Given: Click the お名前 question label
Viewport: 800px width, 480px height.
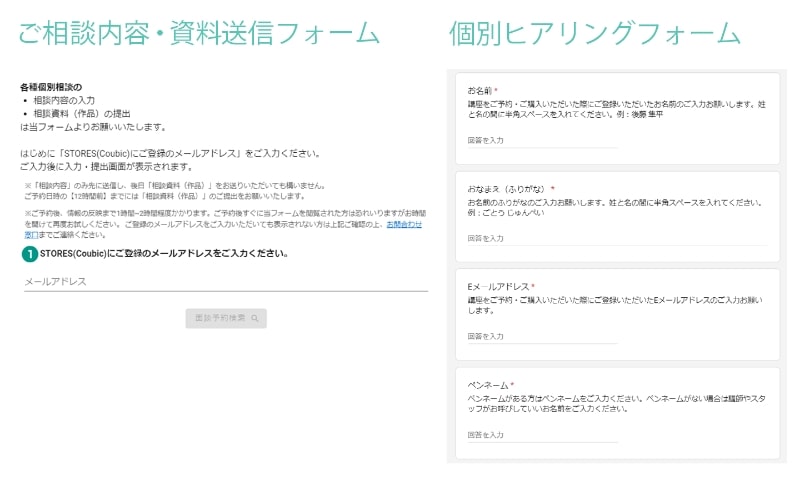Looking at the screenshot, I should tap(480, 91).
